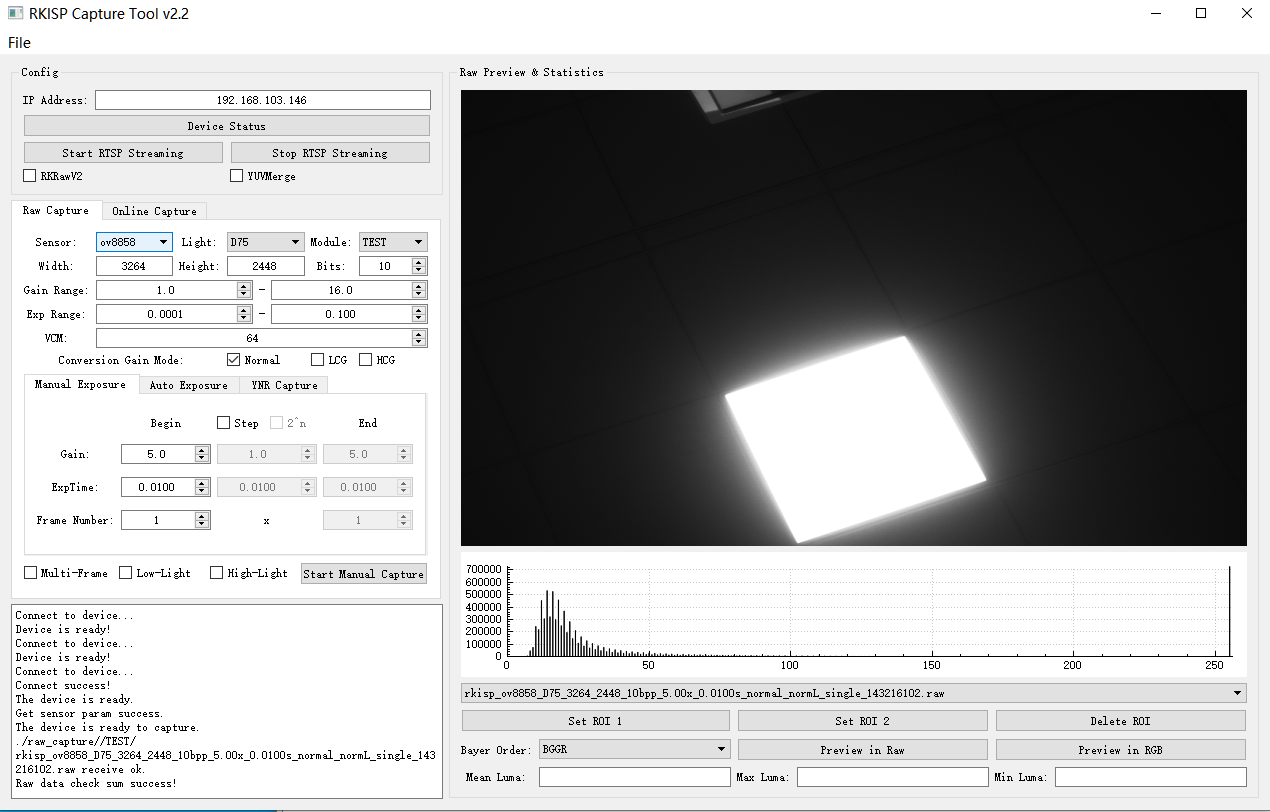Click the Set ROI 1 button
This screenshot has width=1270, height=812.
pos(595,721)
